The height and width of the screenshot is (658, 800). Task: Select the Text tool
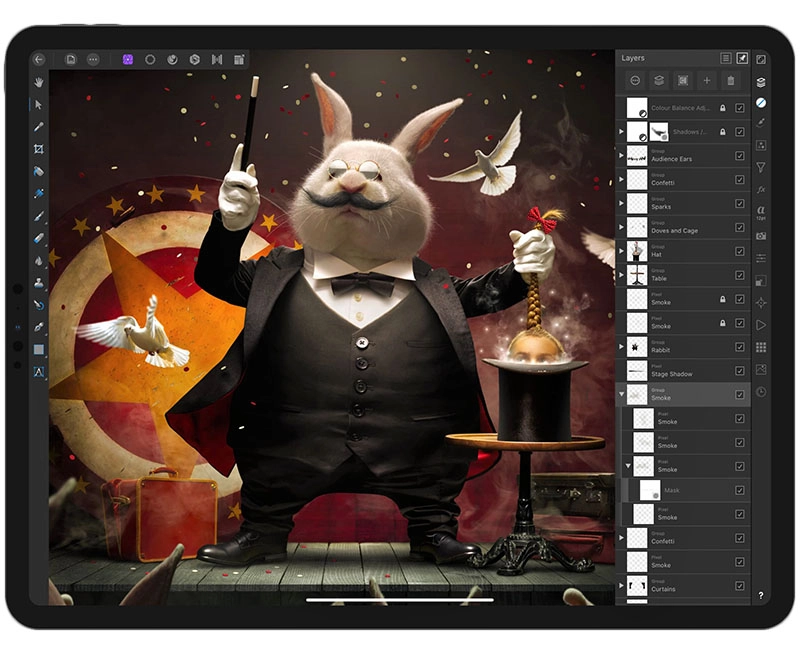(39, 372)
